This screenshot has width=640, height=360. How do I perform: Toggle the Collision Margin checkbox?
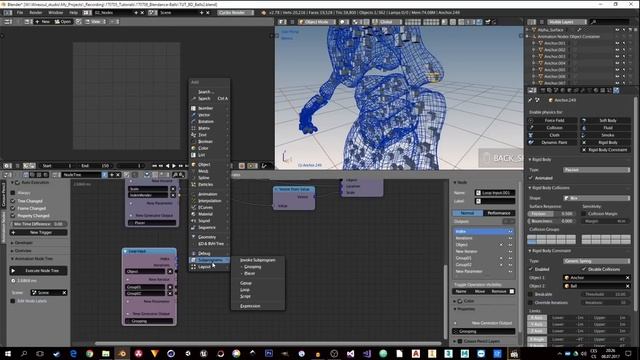(584, 213)
